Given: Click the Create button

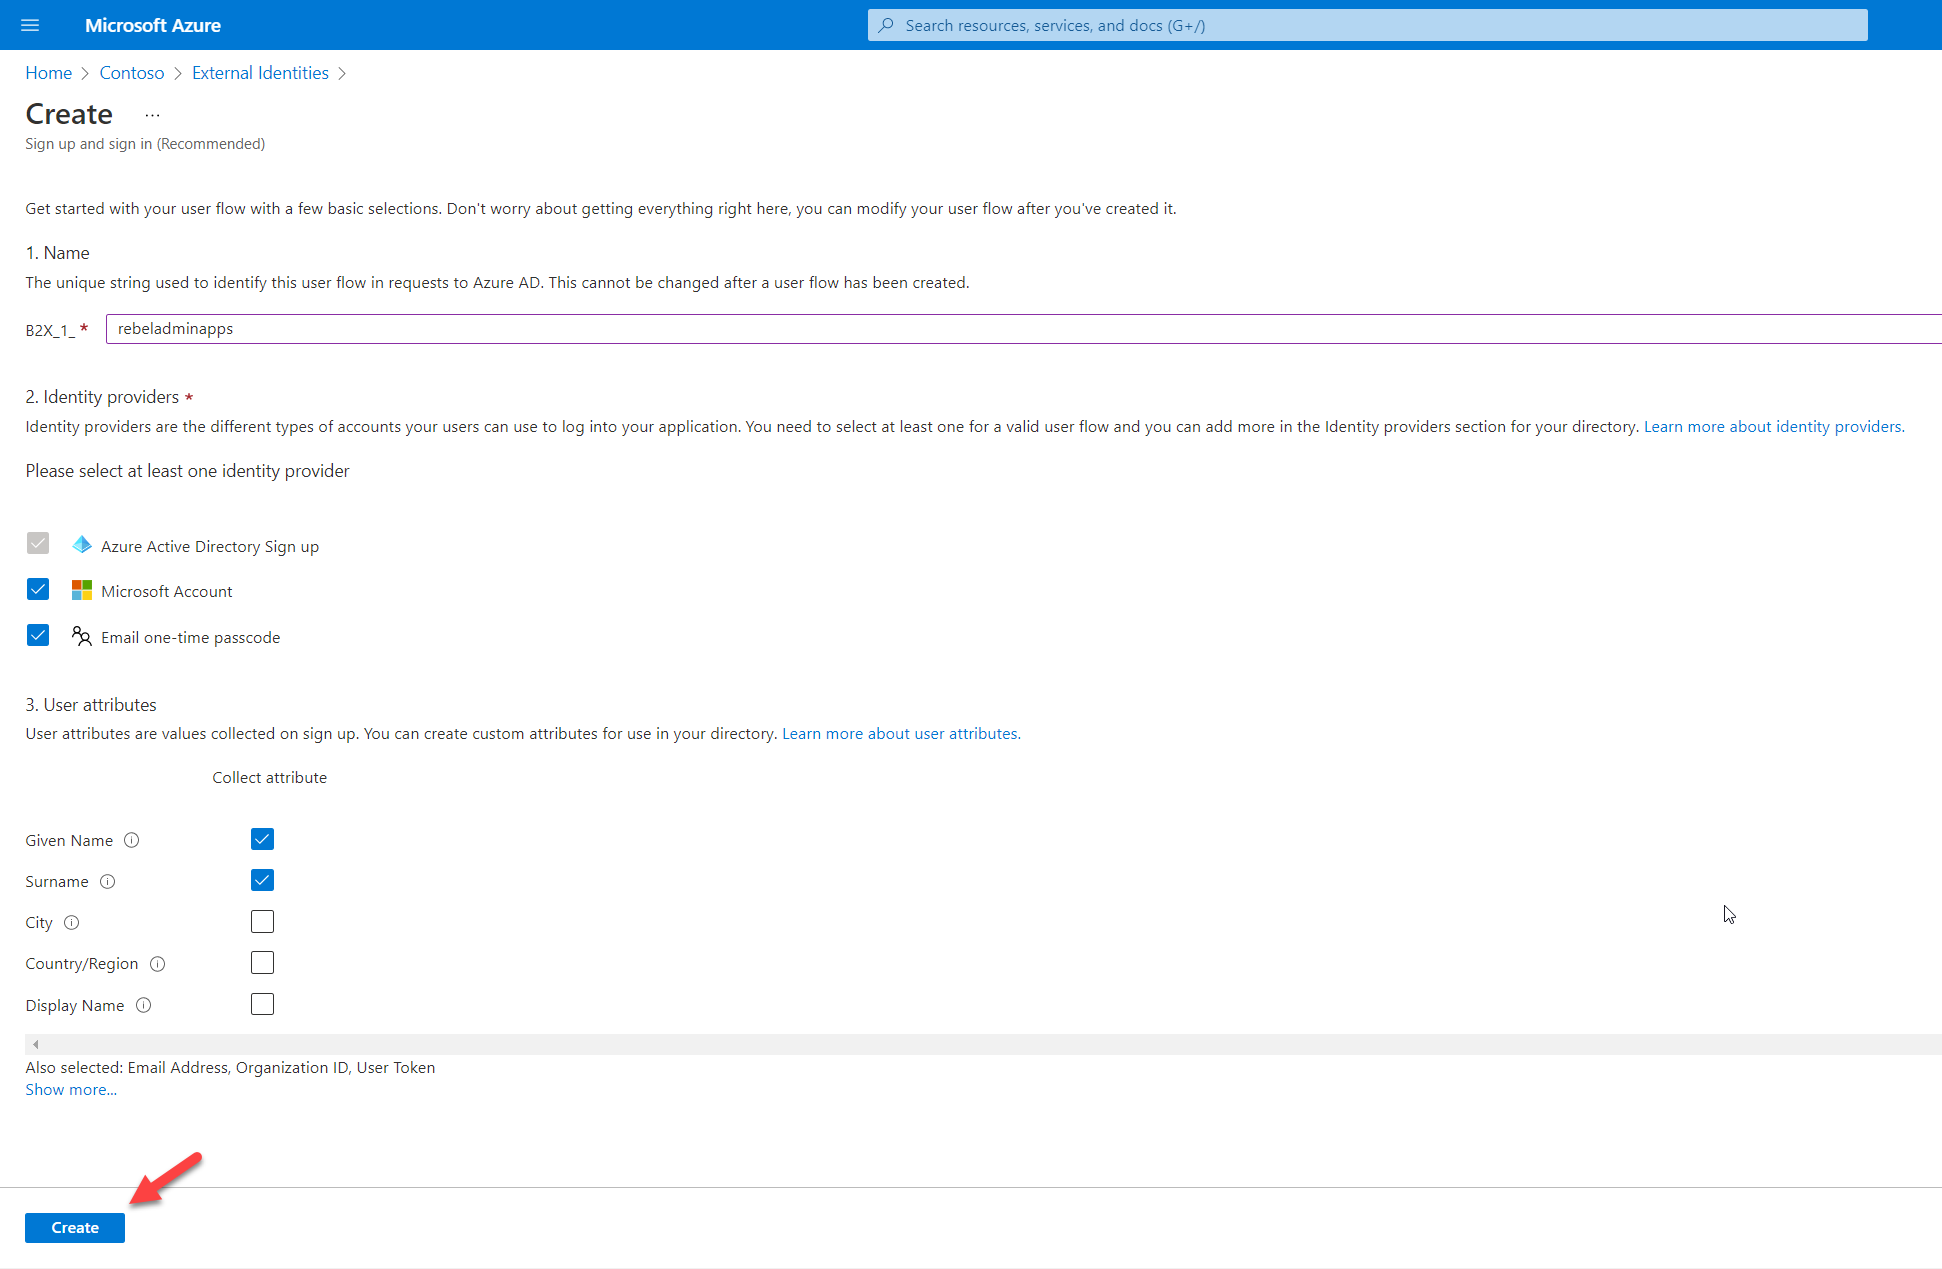Looking at the screenshot, I should click(75, 1228).
